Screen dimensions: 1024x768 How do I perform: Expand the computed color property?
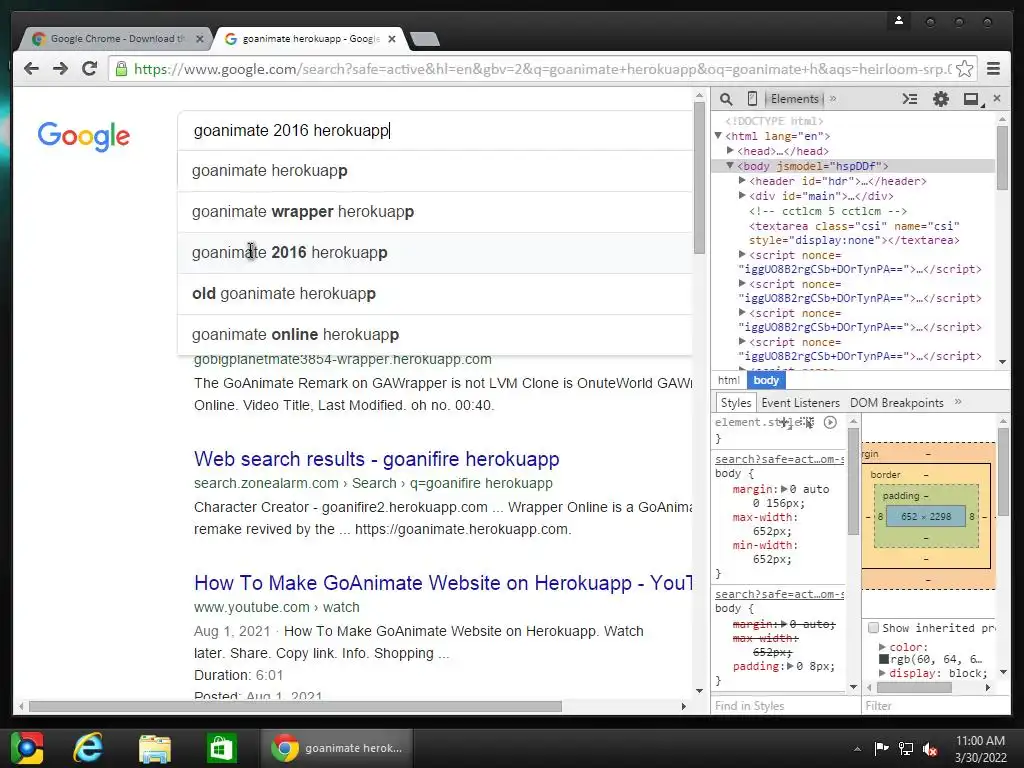click(x=883, y=647)
